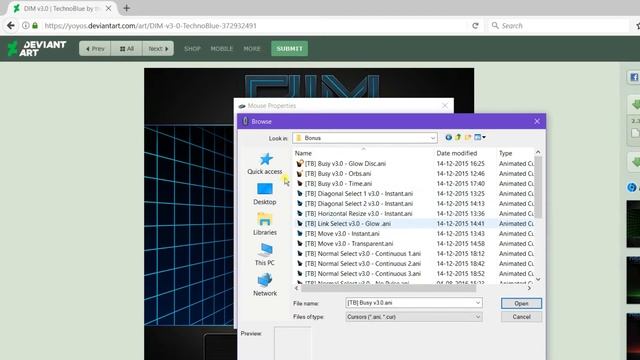
Task: Click the file list scroll up arrow
Action: coord(538,152)
